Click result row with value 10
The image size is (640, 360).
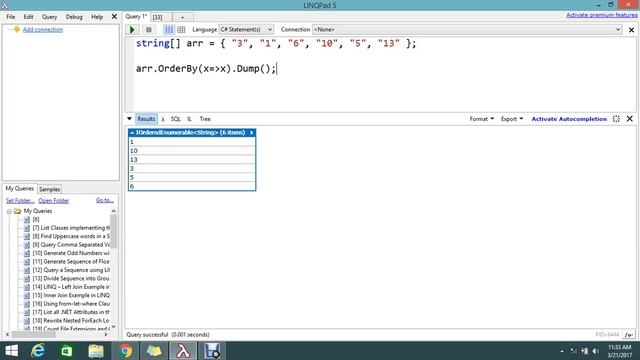click(x=192, y=151)
